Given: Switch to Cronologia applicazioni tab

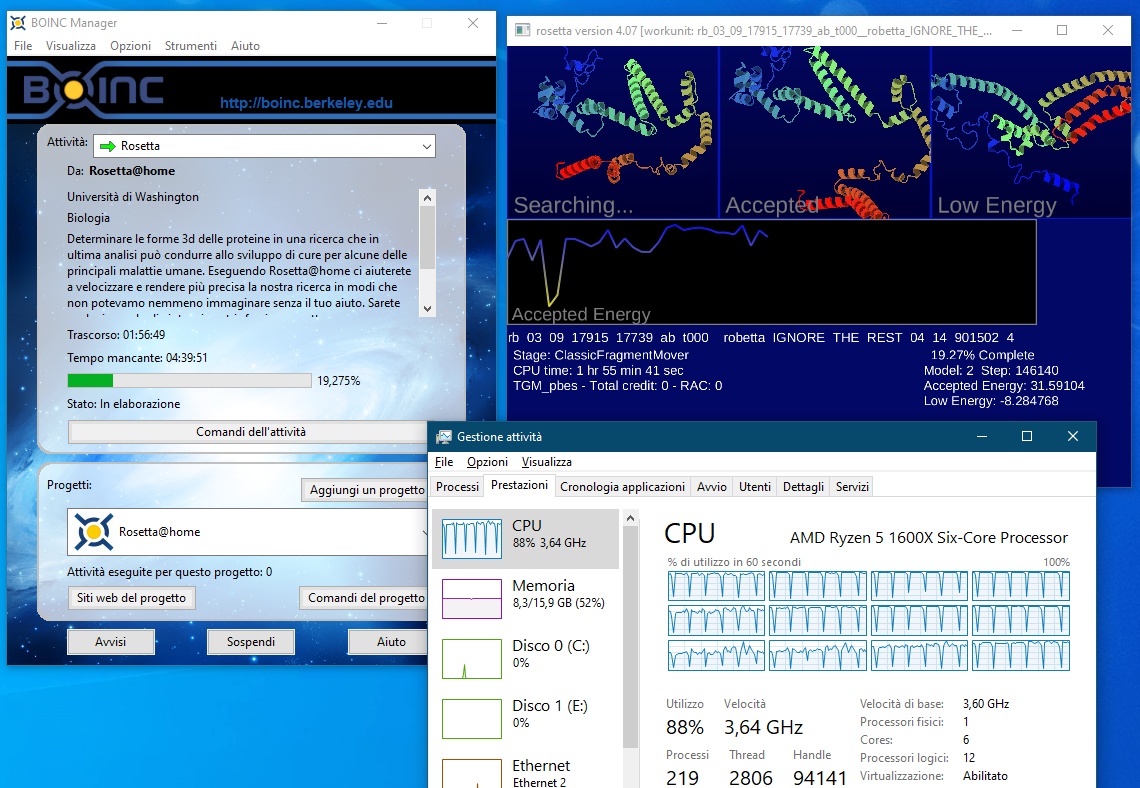Looking at the screenshot, I should (x=622, y=487).
